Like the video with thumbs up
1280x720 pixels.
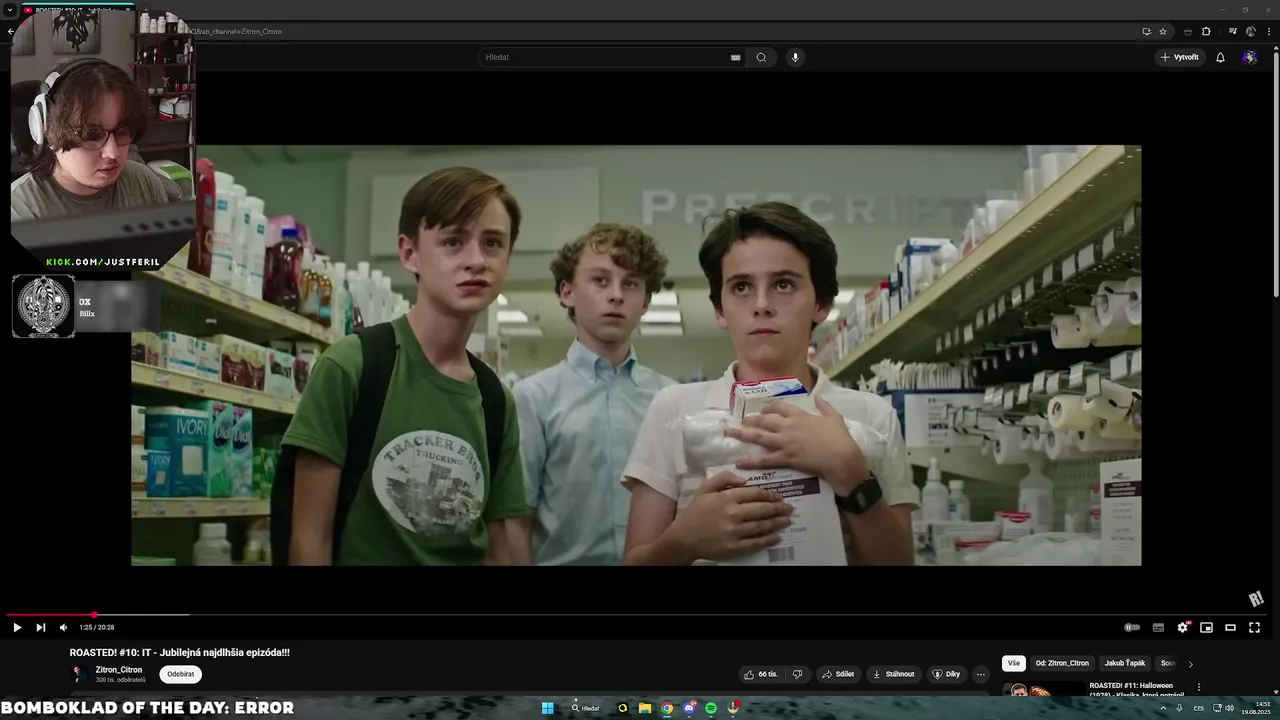[x=761, y=674]
